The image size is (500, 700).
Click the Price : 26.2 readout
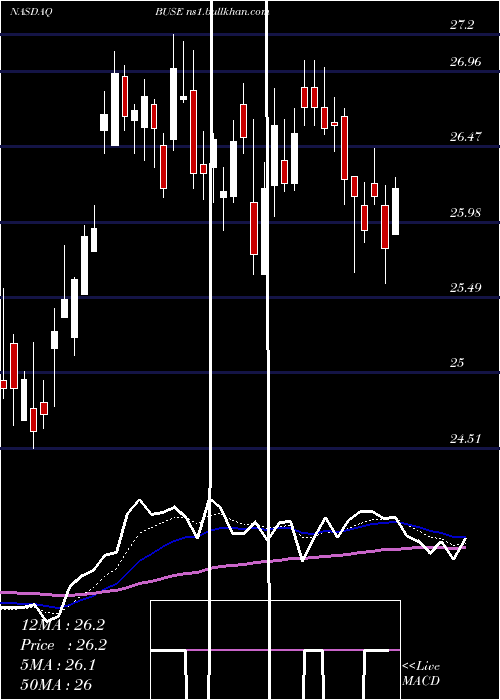[x=64, y=645]
